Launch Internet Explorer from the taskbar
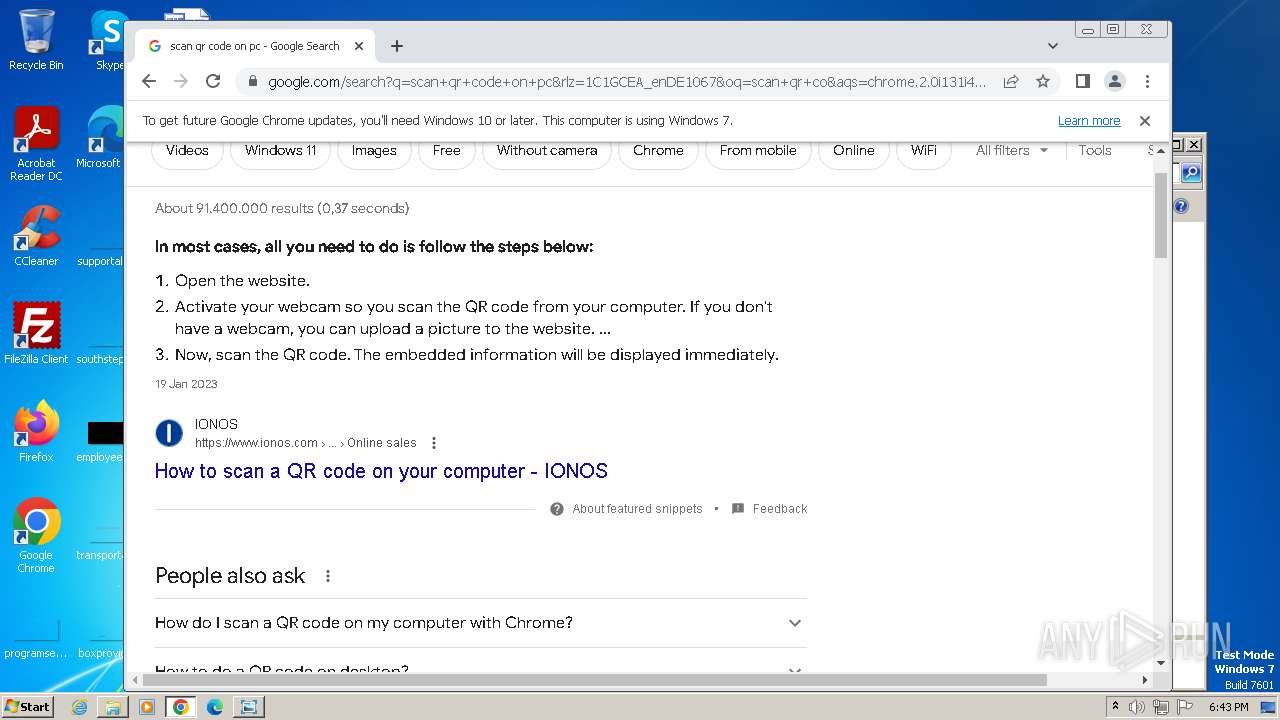 tap(80, 707)
